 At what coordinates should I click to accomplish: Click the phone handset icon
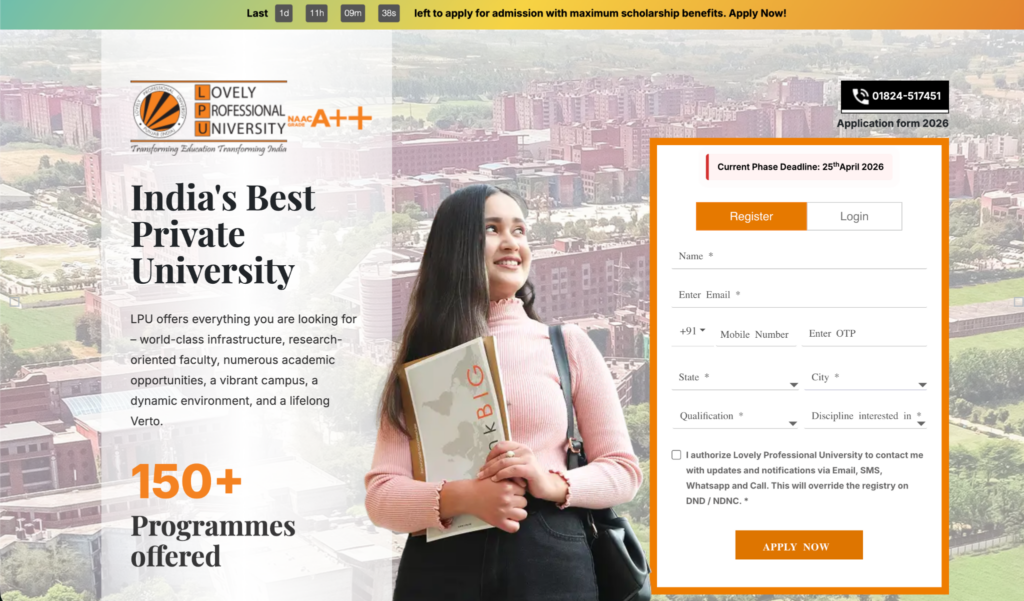tap(860, 96)
